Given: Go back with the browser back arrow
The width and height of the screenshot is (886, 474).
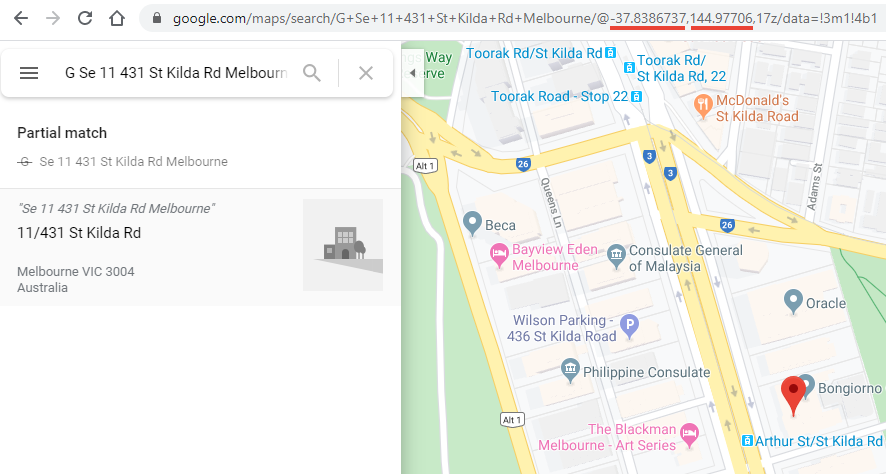Looking at the screenshot, I should pyautogui.click(x=21, y=18).
